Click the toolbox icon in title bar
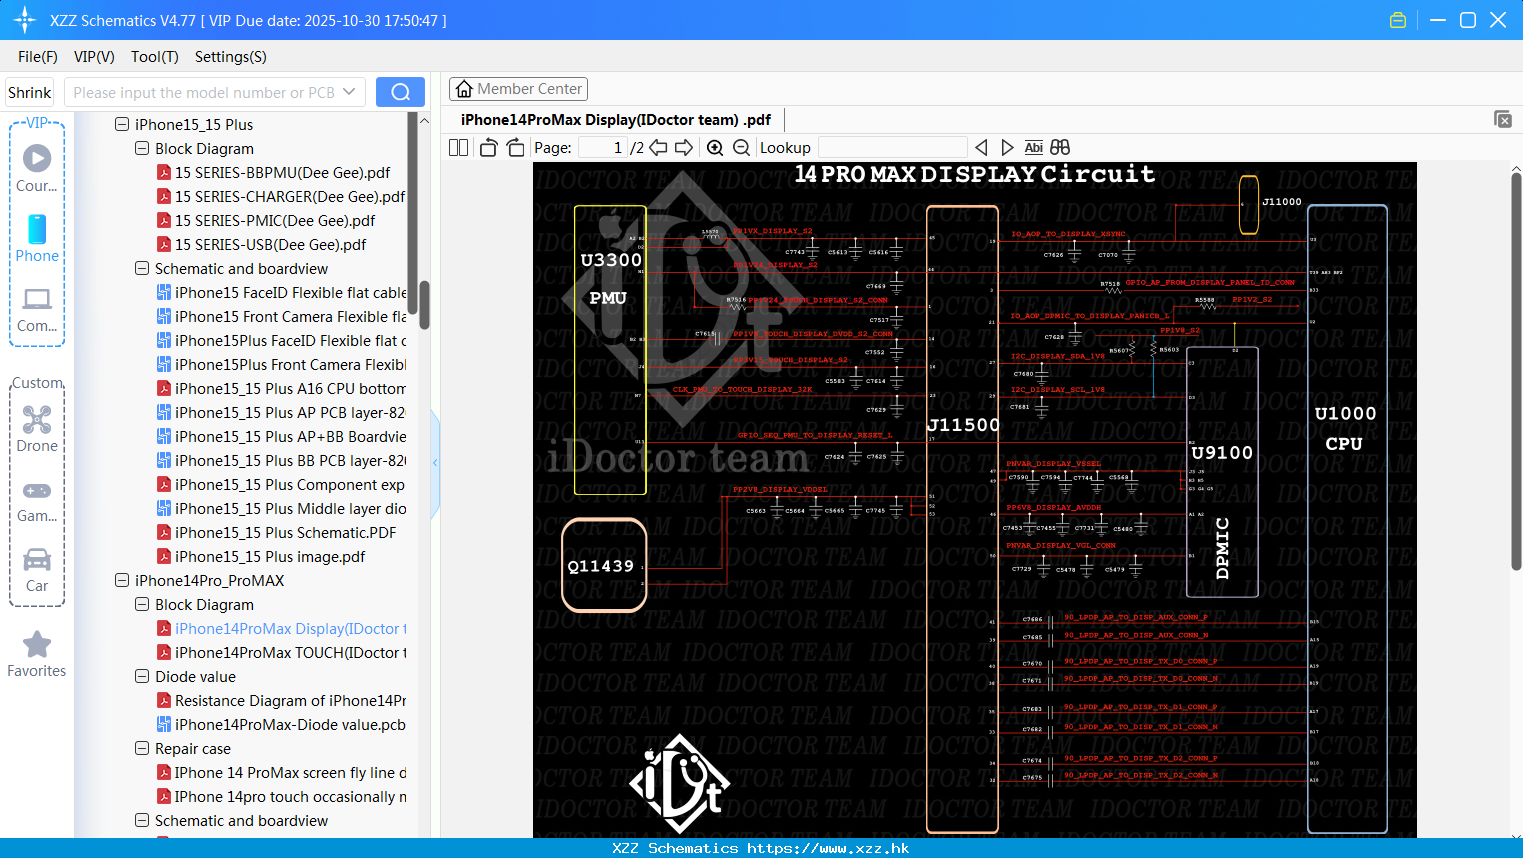The image size is (1523, 858). click(1398, 20)
